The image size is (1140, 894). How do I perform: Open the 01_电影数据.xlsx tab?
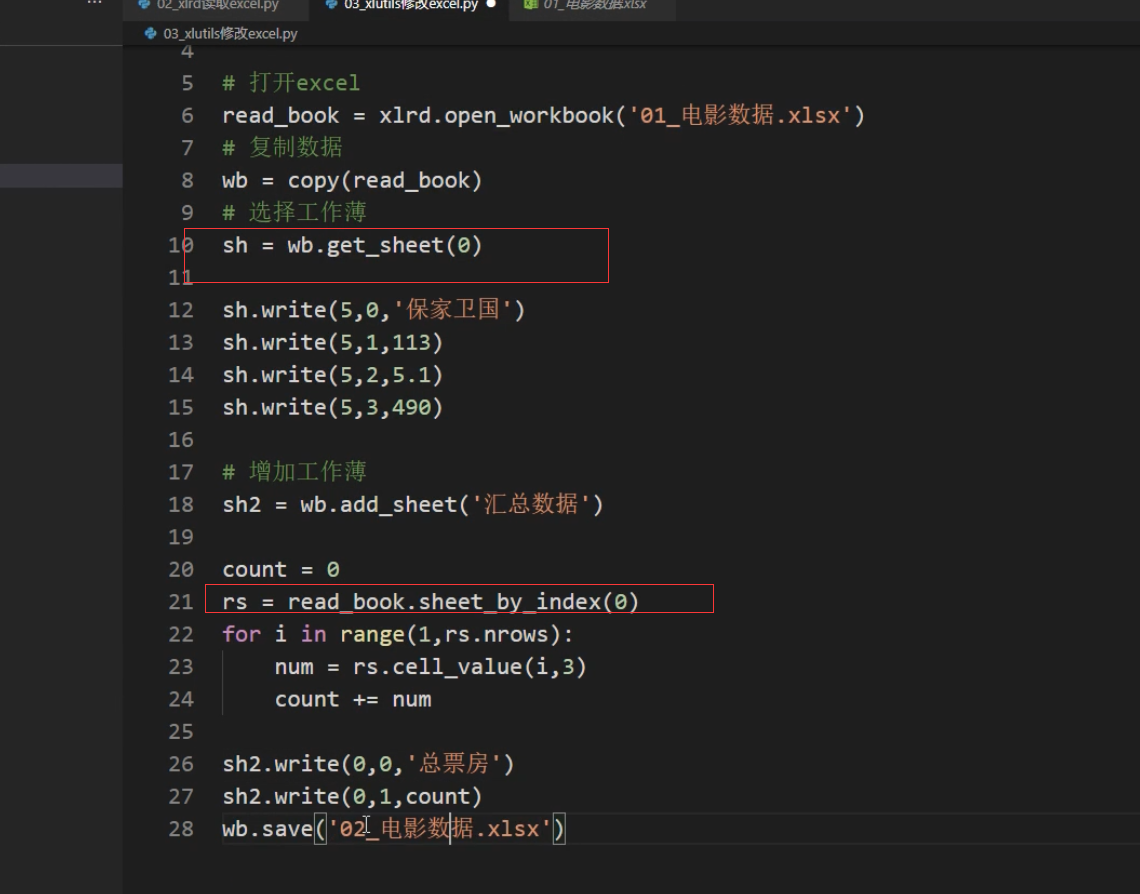pyautogui.click(x=595, y=6)
